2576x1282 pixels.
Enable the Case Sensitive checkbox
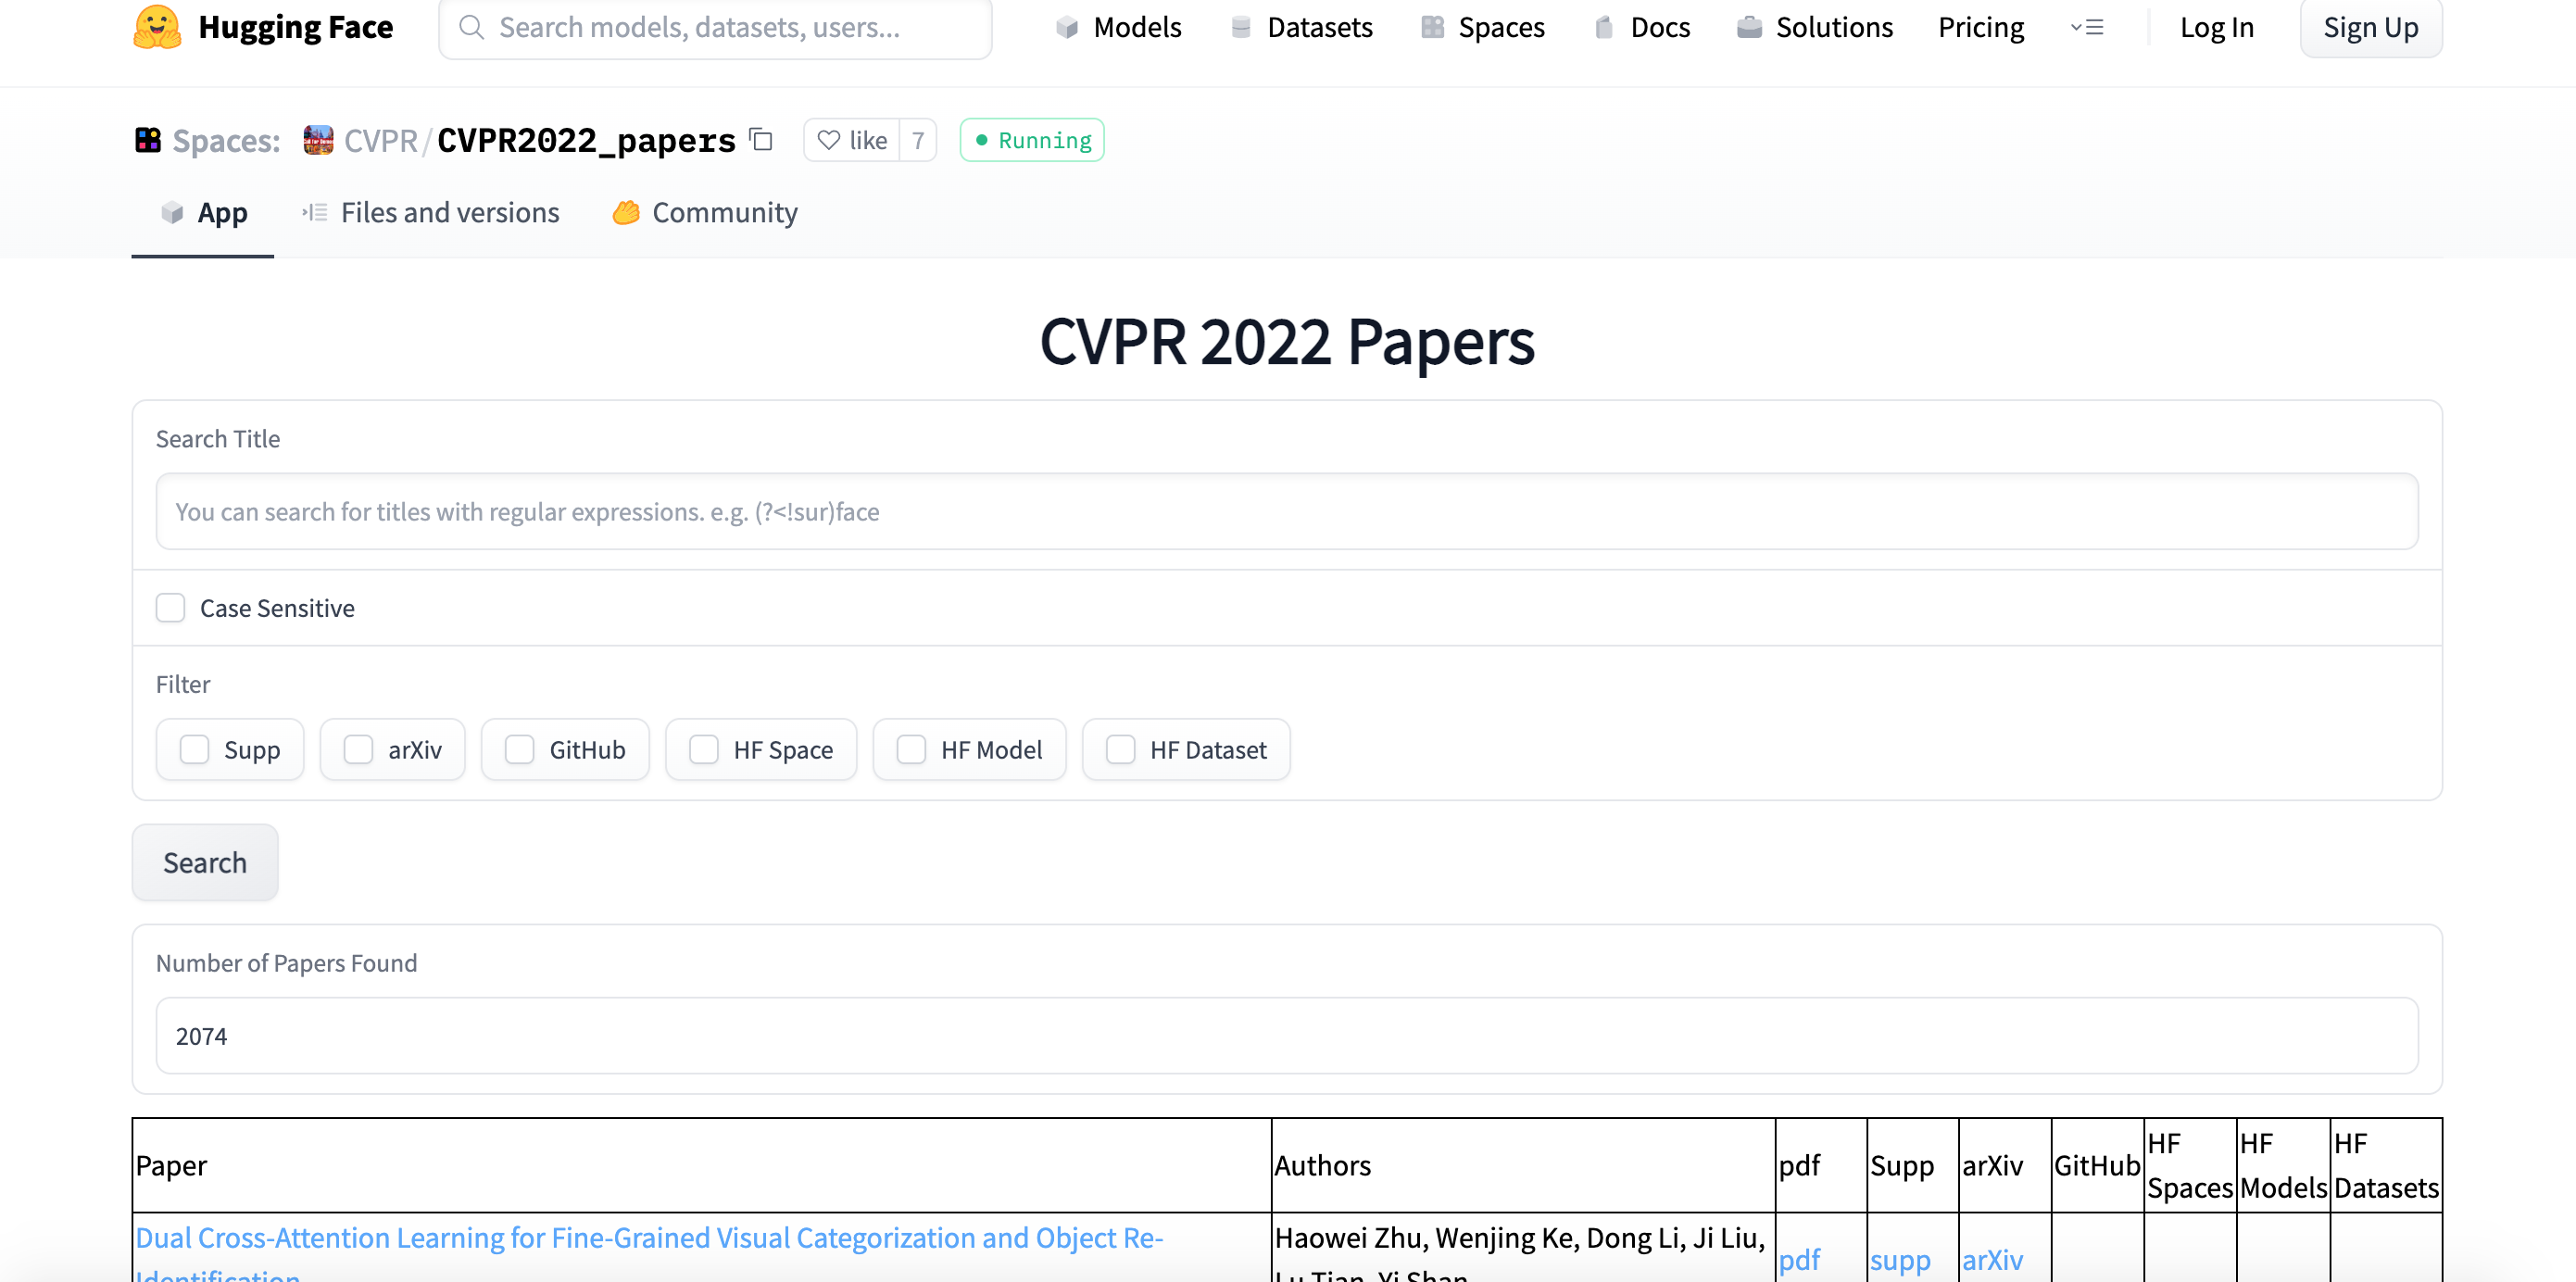click(171, 608)
